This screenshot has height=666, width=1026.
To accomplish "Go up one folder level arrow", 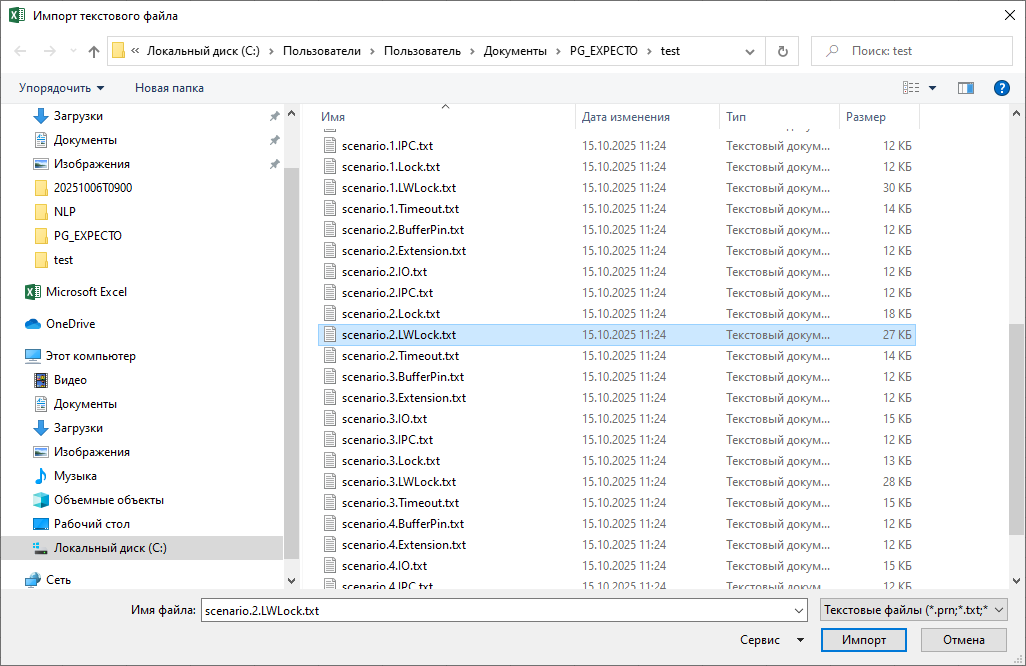I will coord(94,51).
